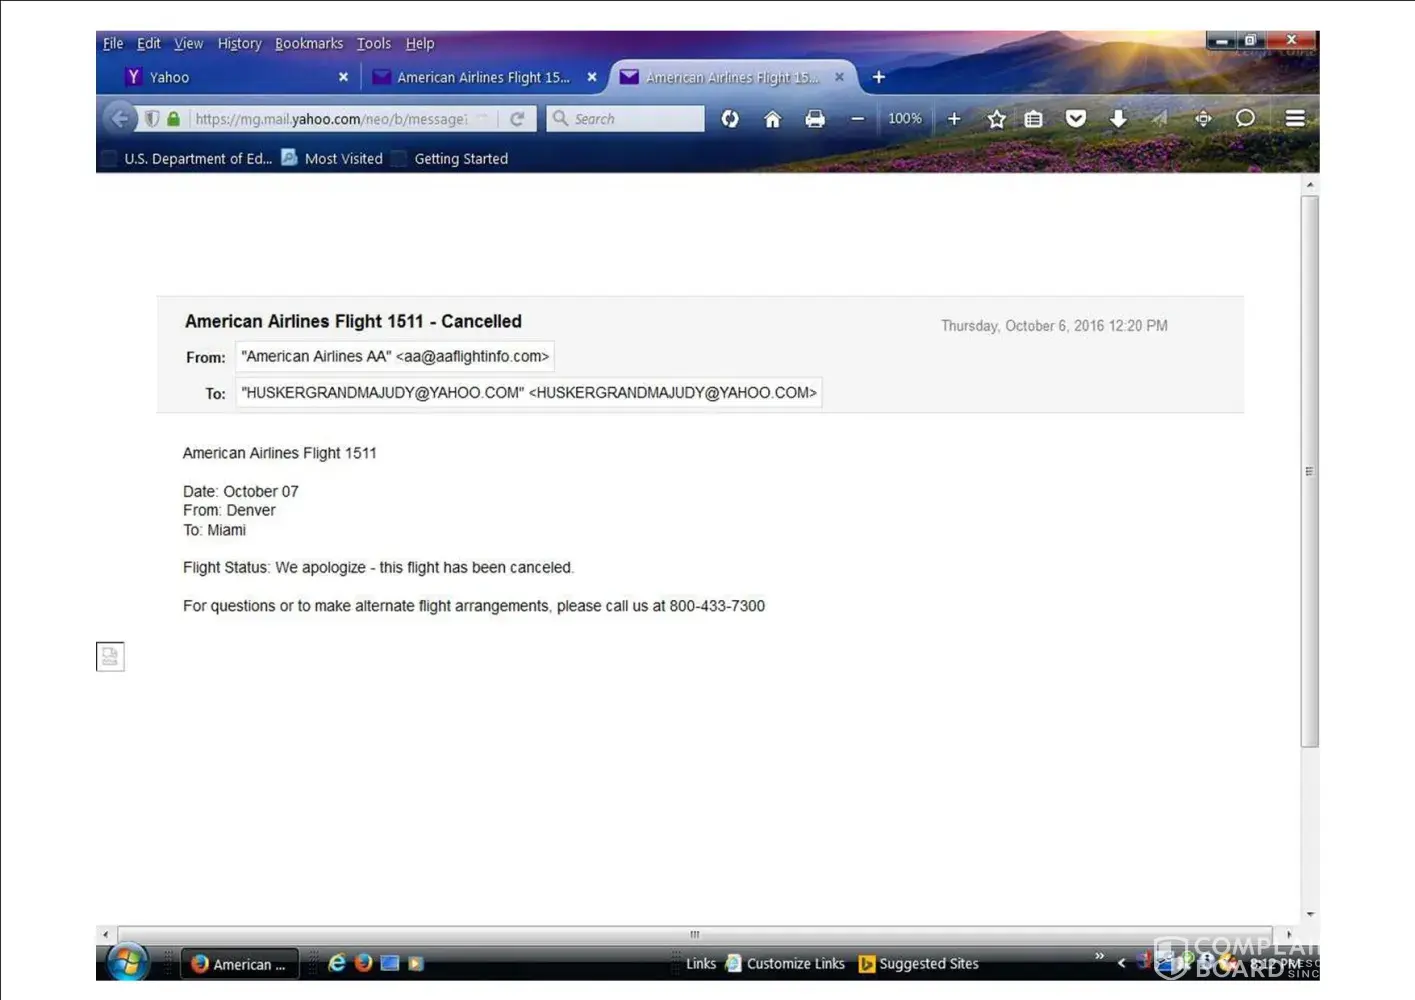Open Suggested Sites in taskbar Links bar
1415x1000 pixels.
(x=919, y=964)
